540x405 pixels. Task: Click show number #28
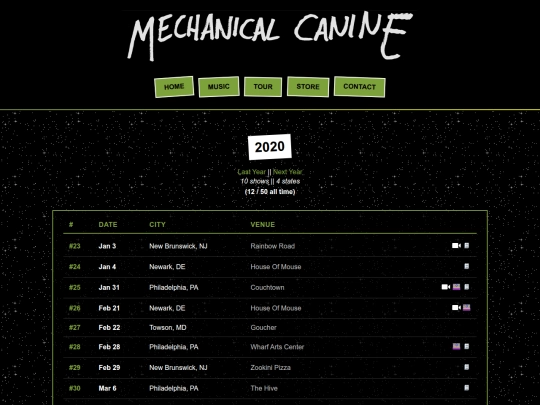74,347
